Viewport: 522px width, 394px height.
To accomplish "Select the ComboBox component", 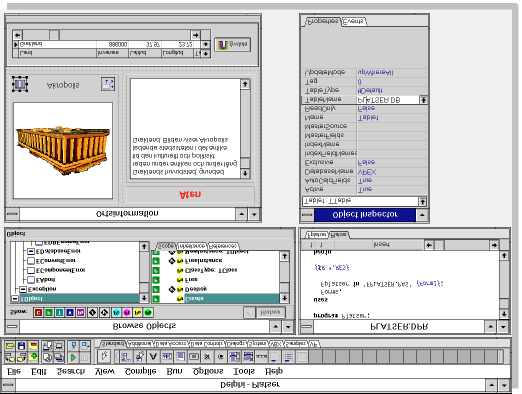I will tap(248, 357).
